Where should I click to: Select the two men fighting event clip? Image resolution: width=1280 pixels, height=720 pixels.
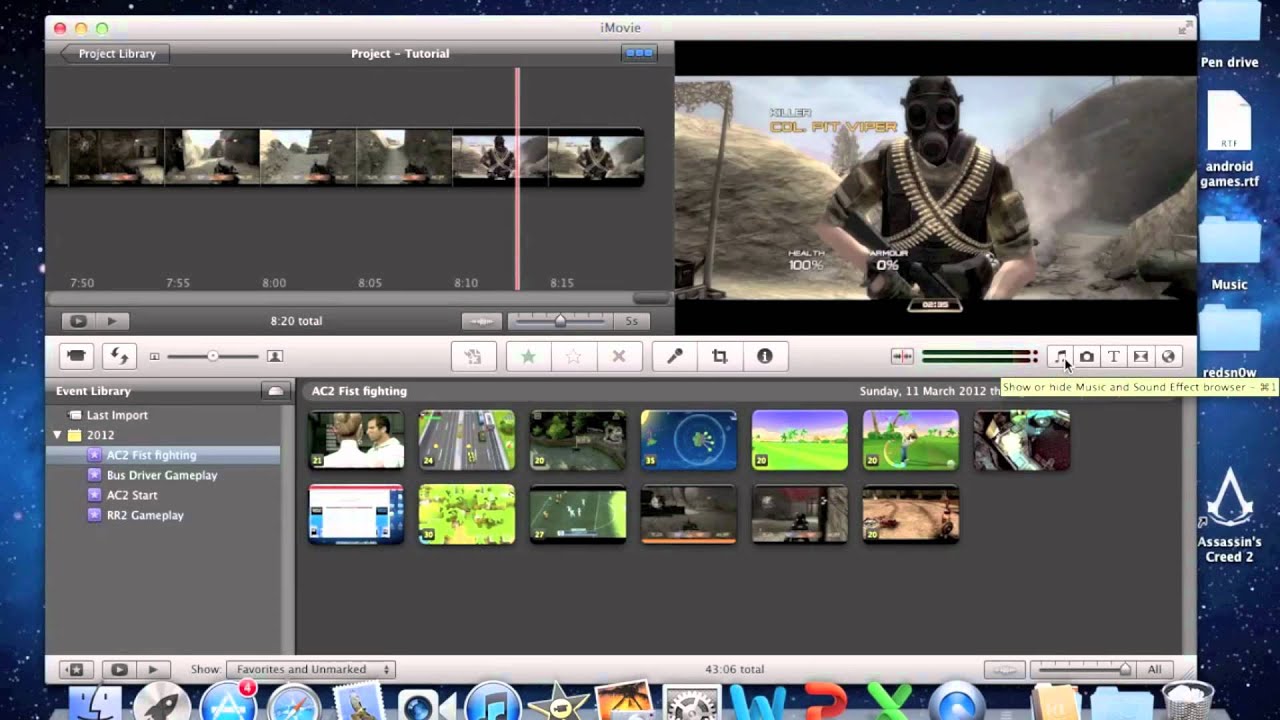(x=356, y=440)
